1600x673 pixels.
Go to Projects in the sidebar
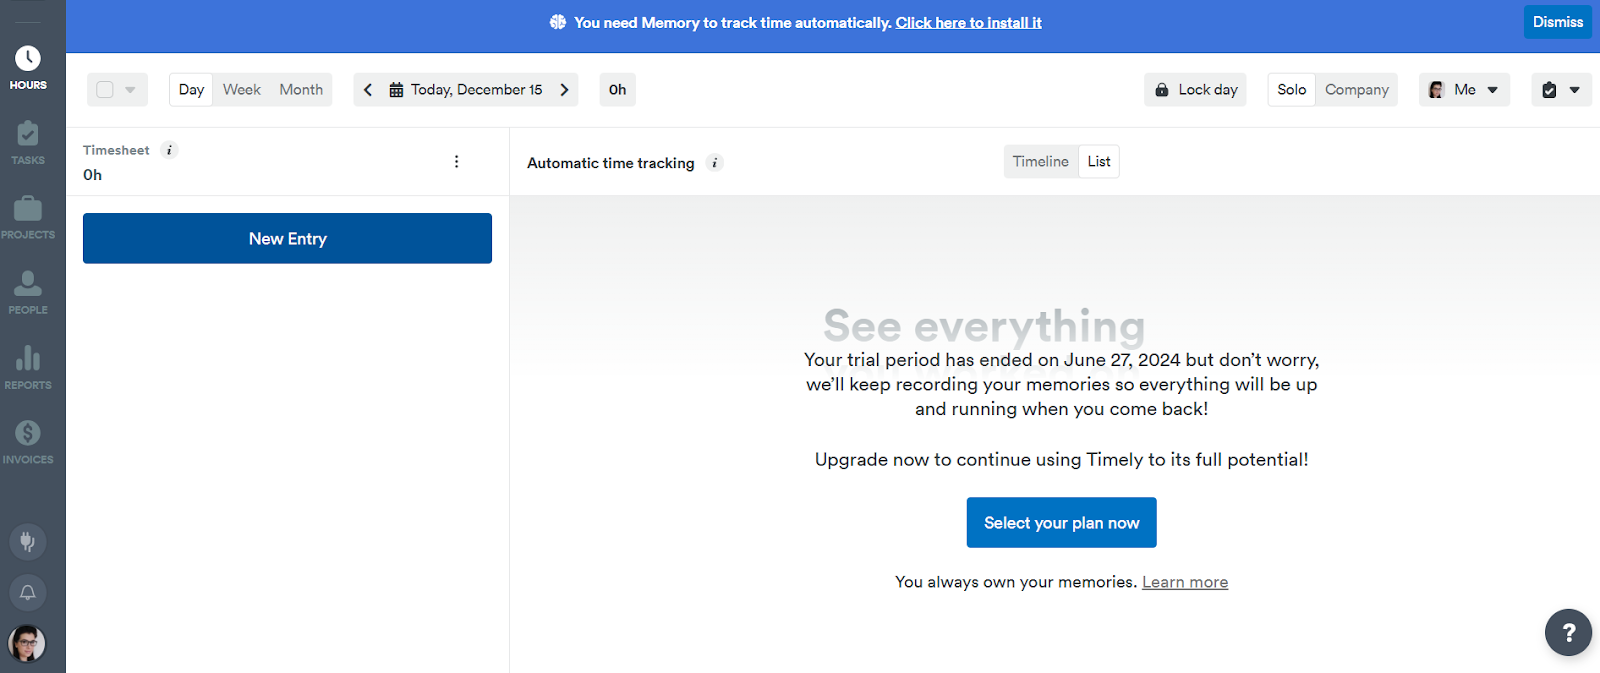pos(28,218)
